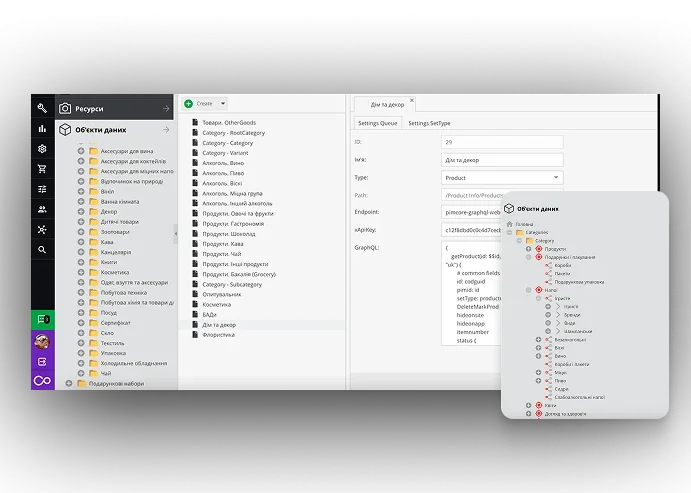Click the green notifications chat icon
691x493 pixels.
pyautogui.click(x=42, y=319)
